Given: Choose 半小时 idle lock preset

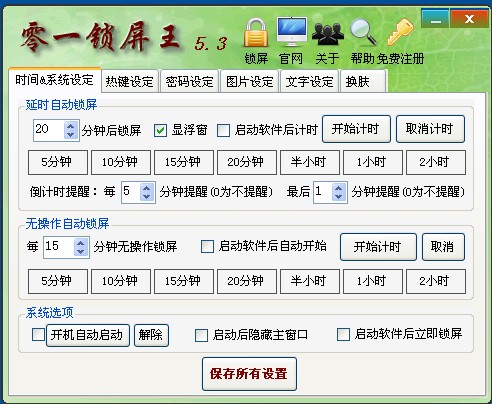Looking at the screenshot, I should pyautogui.click(x=310, y=281).
